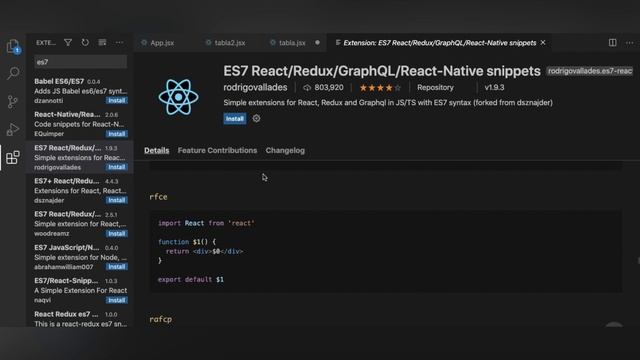Click the extensions search field containing es7

(x=80, y=62)
